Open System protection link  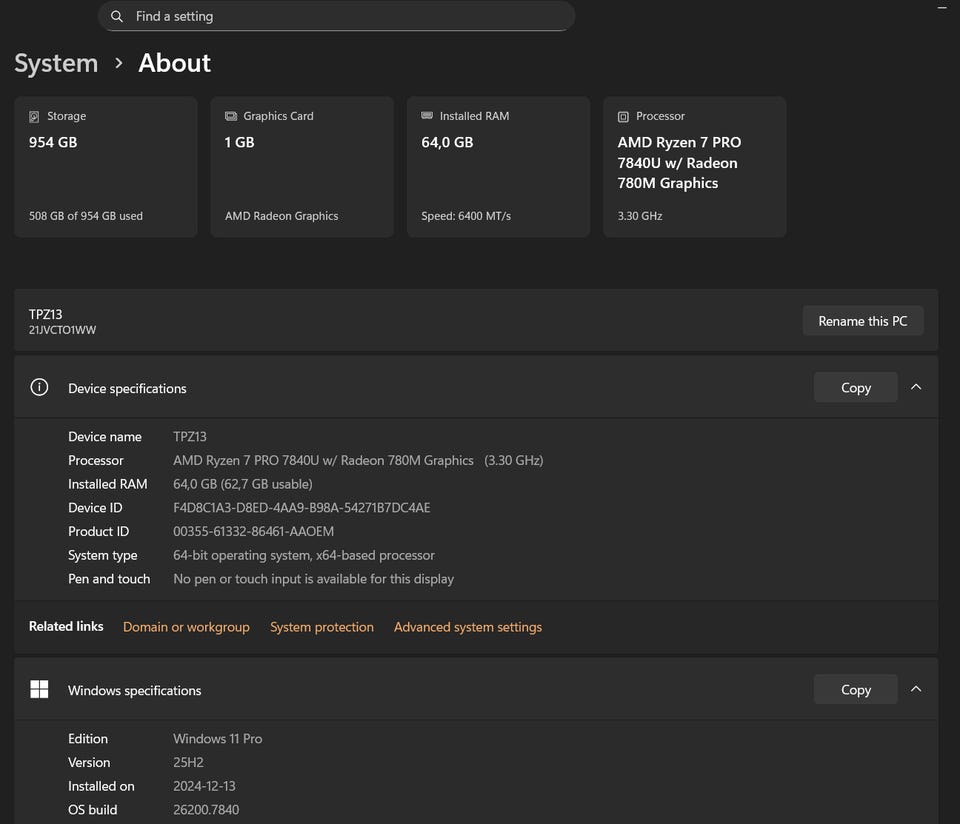321,627
